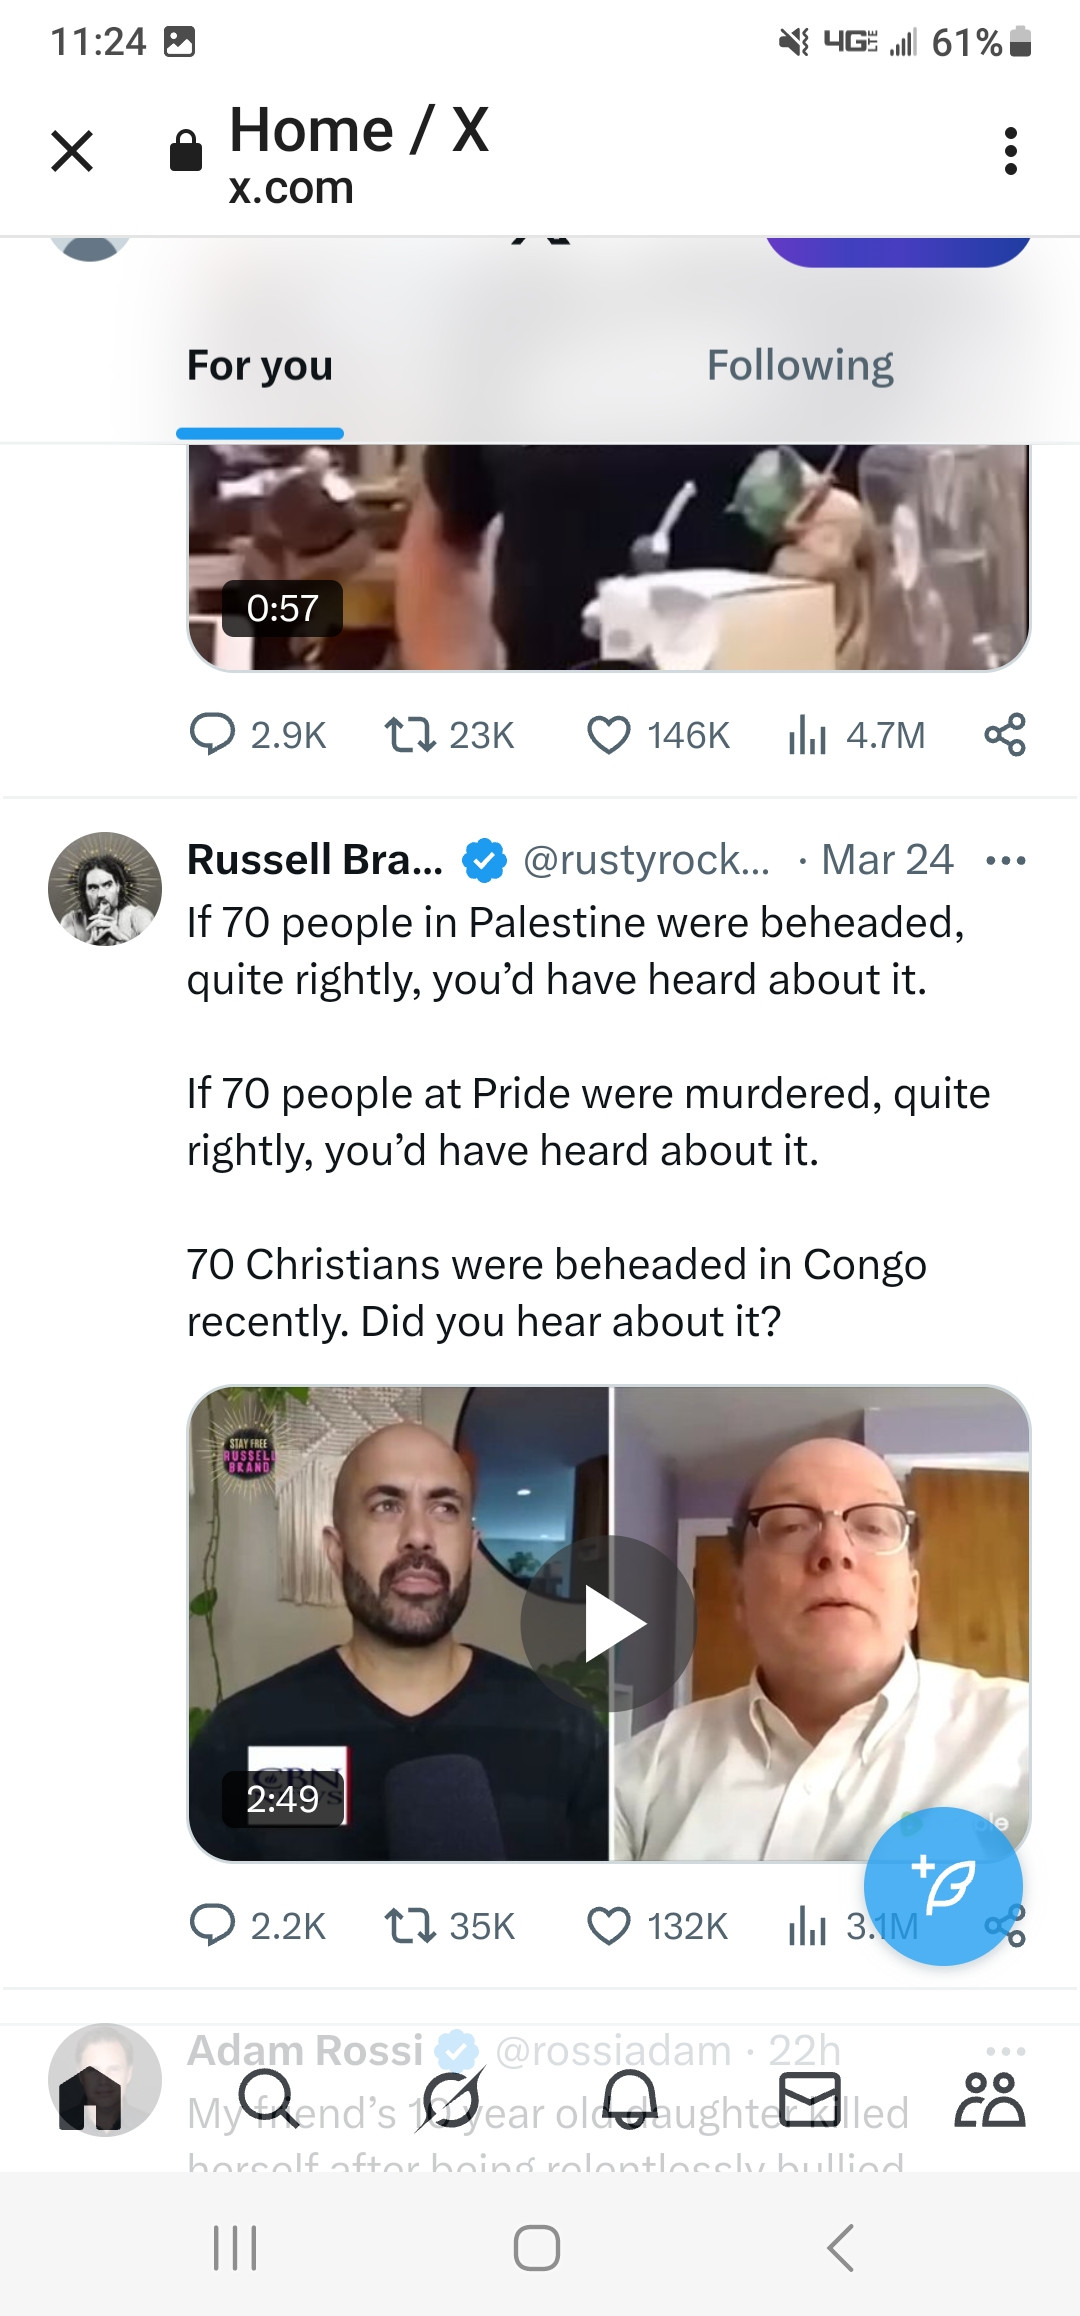Repost the post with 23K reposts
This screenshot has width=1080, height=2316.
(x=410, y=735)
